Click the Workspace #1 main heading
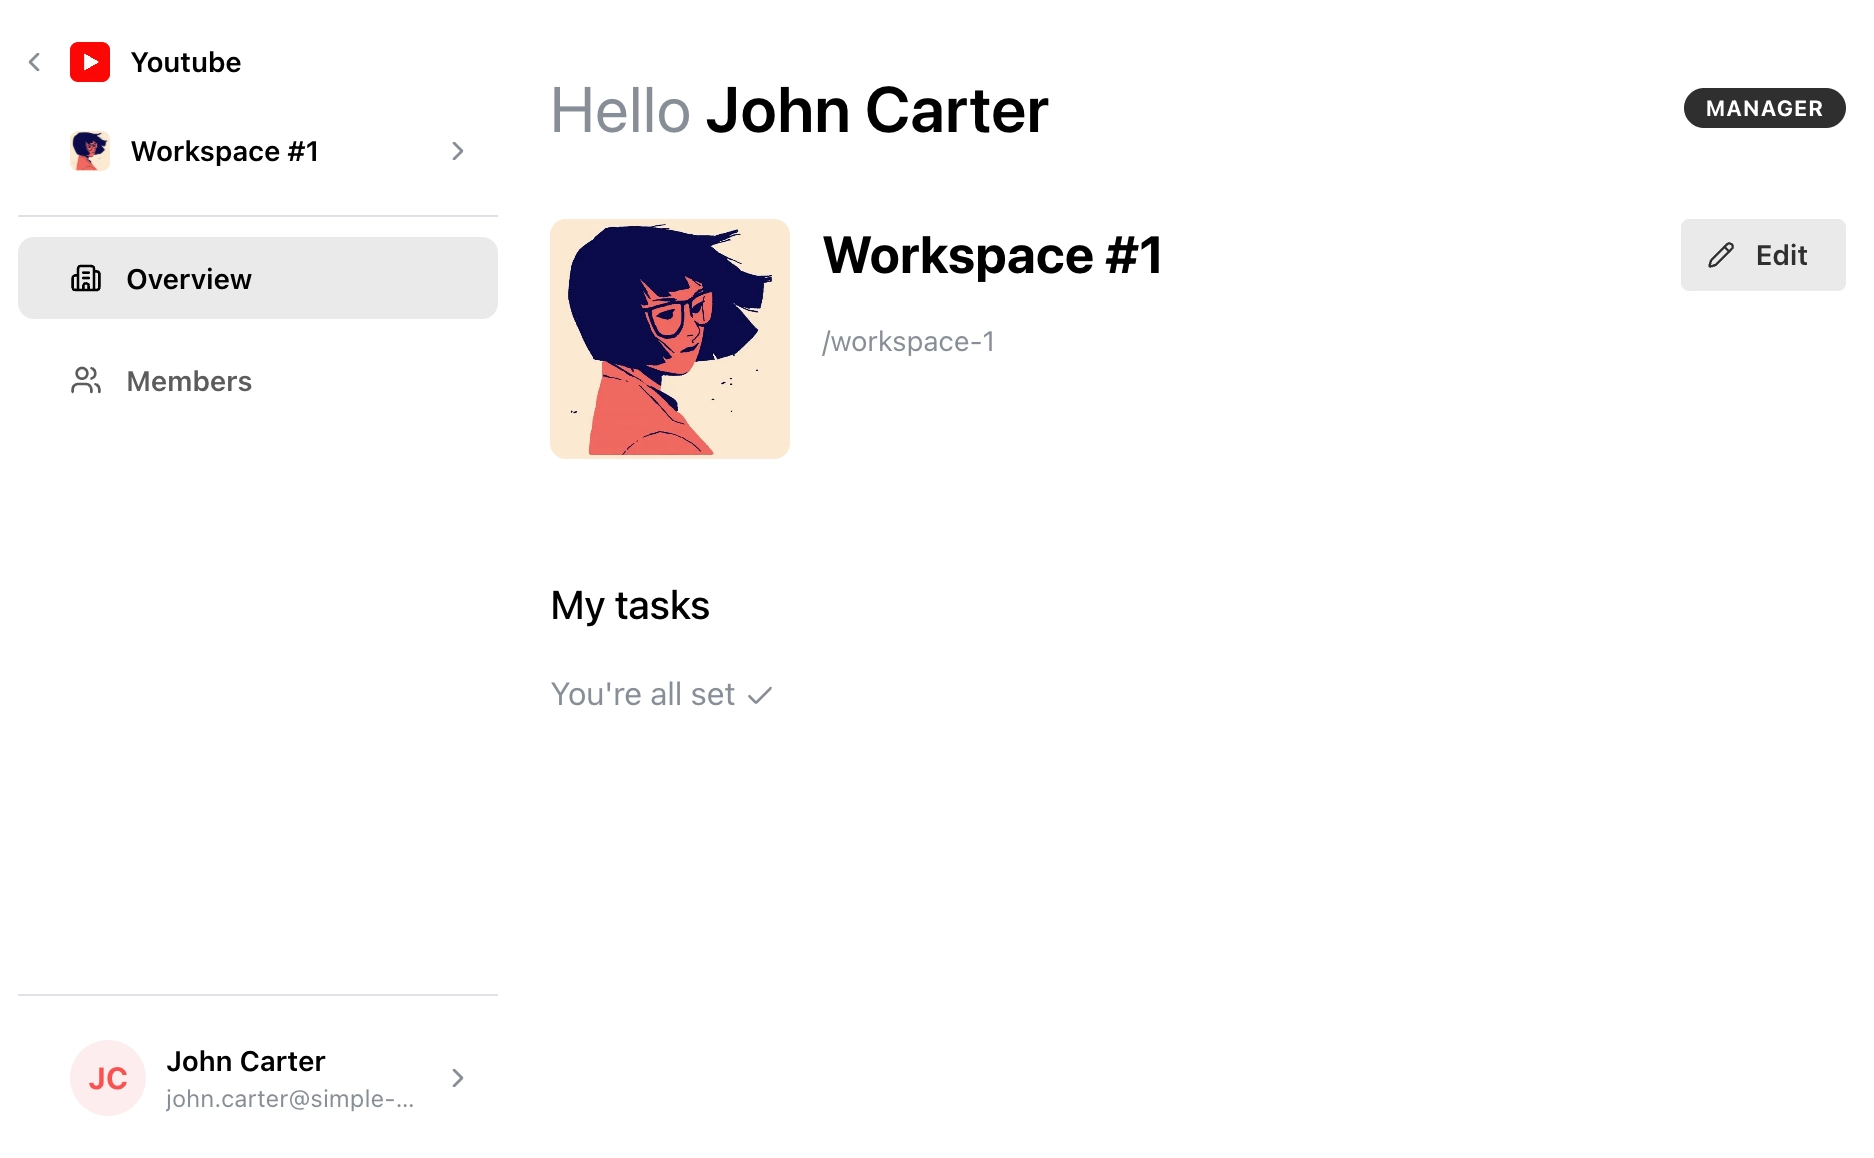 tap(993, 255)
